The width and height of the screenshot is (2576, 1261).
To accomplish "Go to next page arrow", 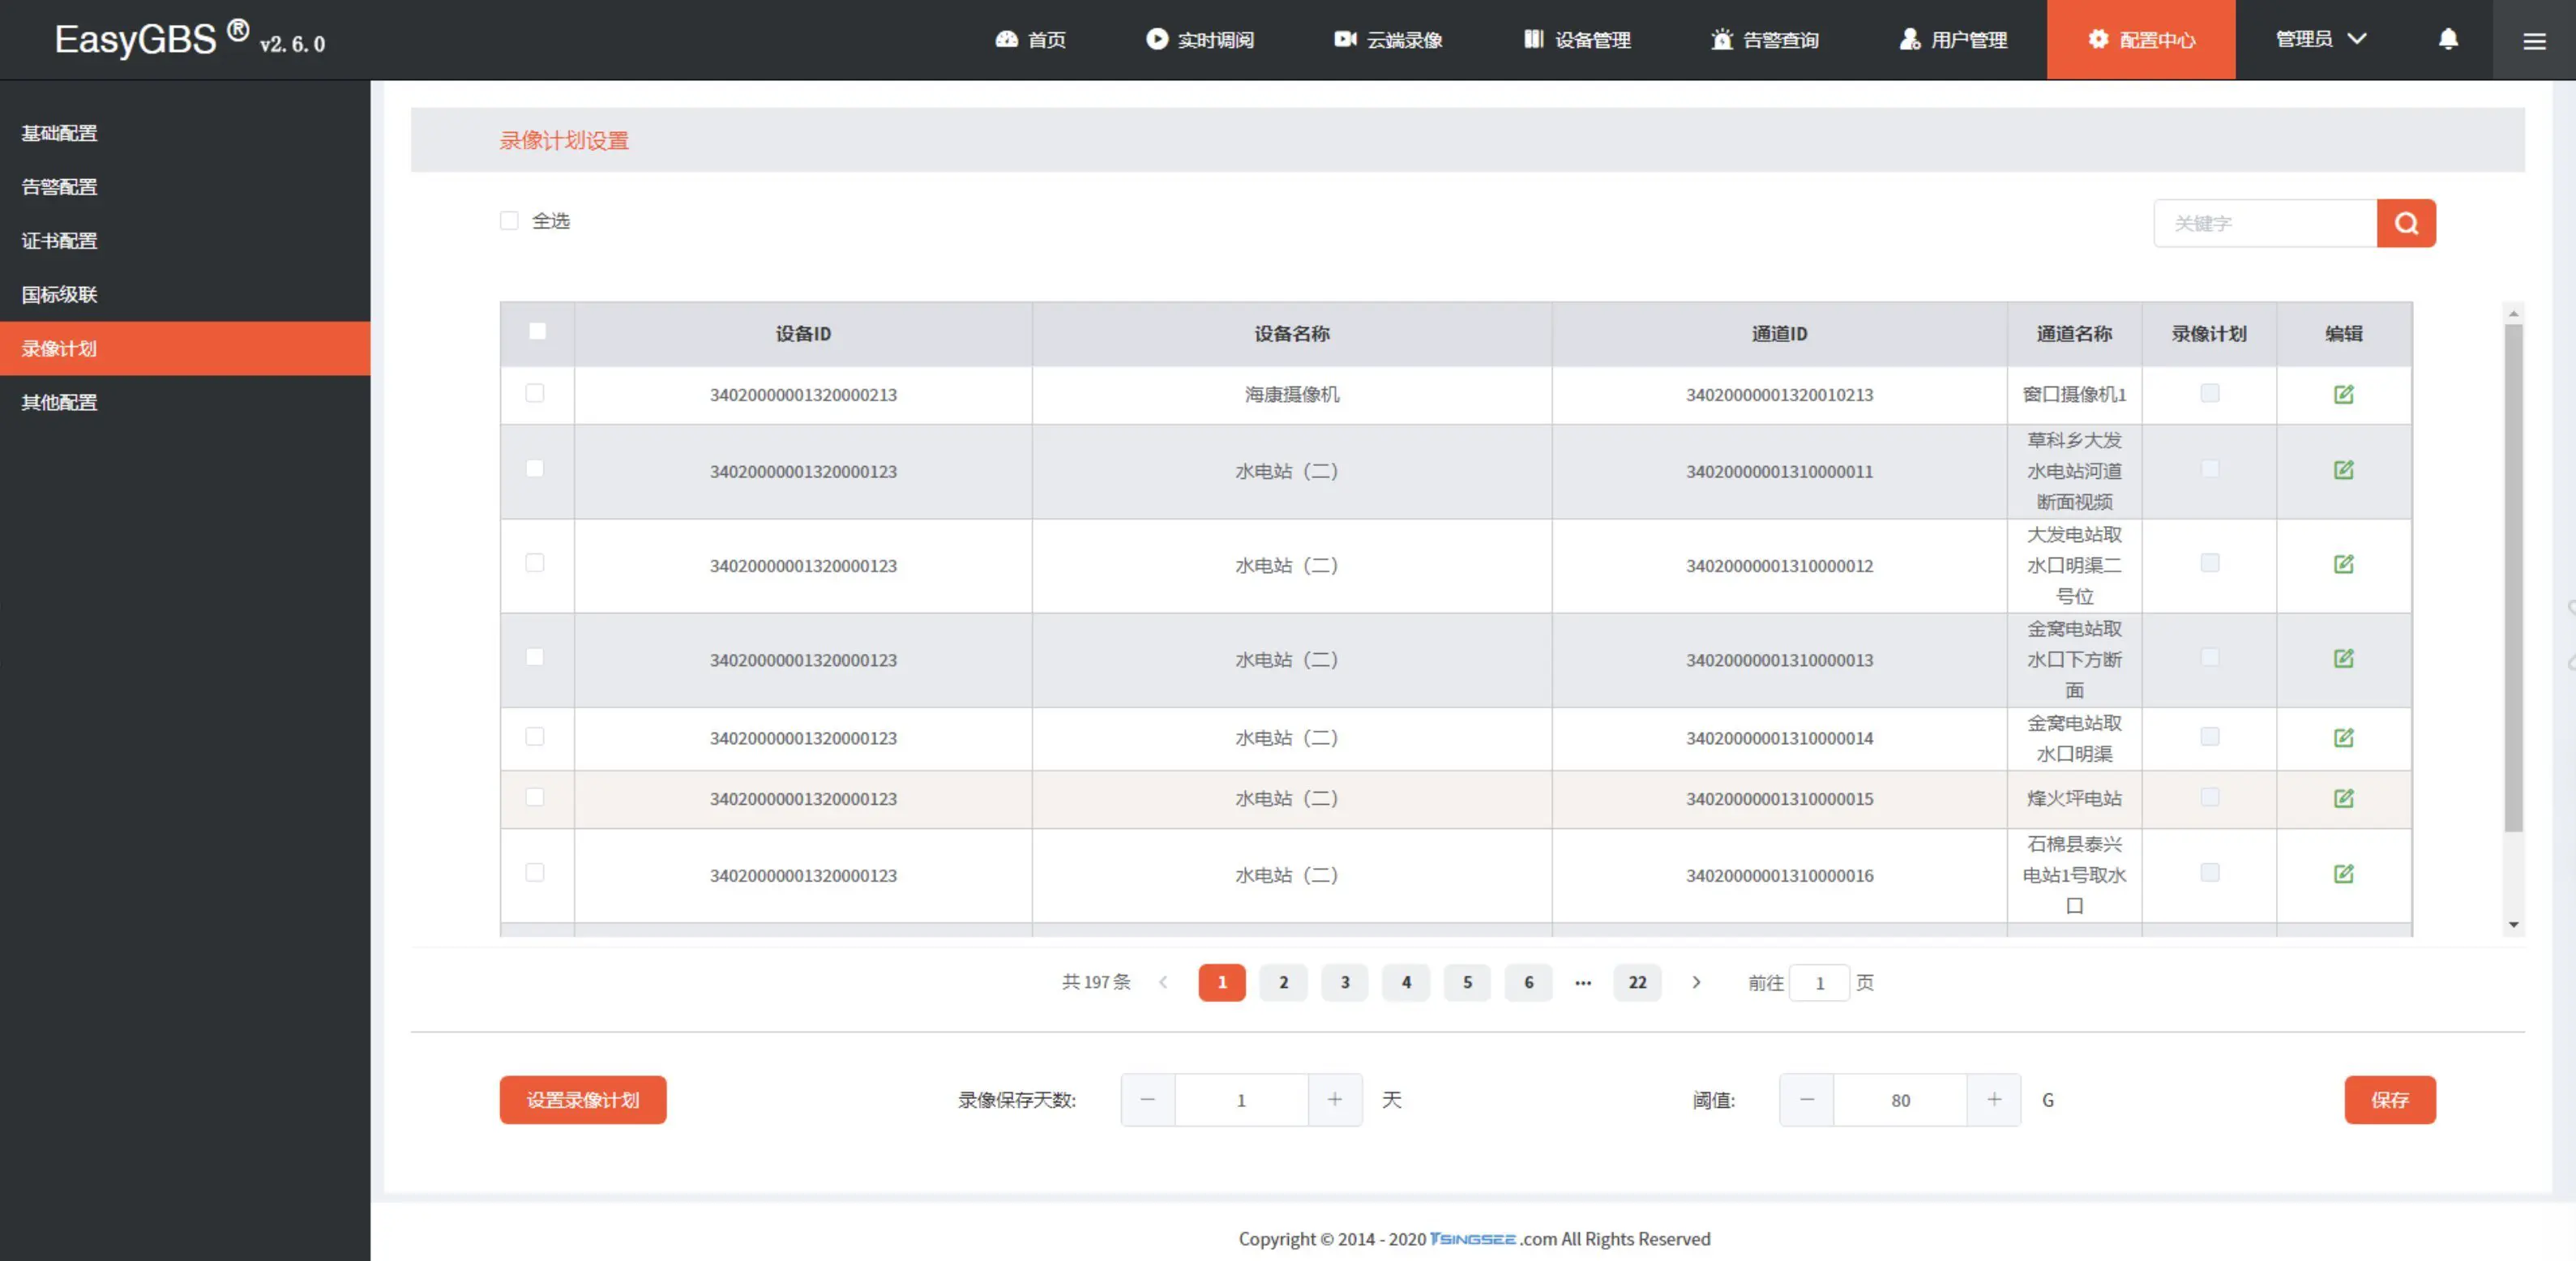I will [1695, 982].
